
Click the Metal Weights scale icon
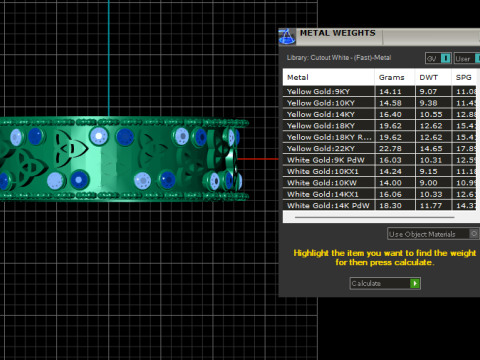(287, 36)
